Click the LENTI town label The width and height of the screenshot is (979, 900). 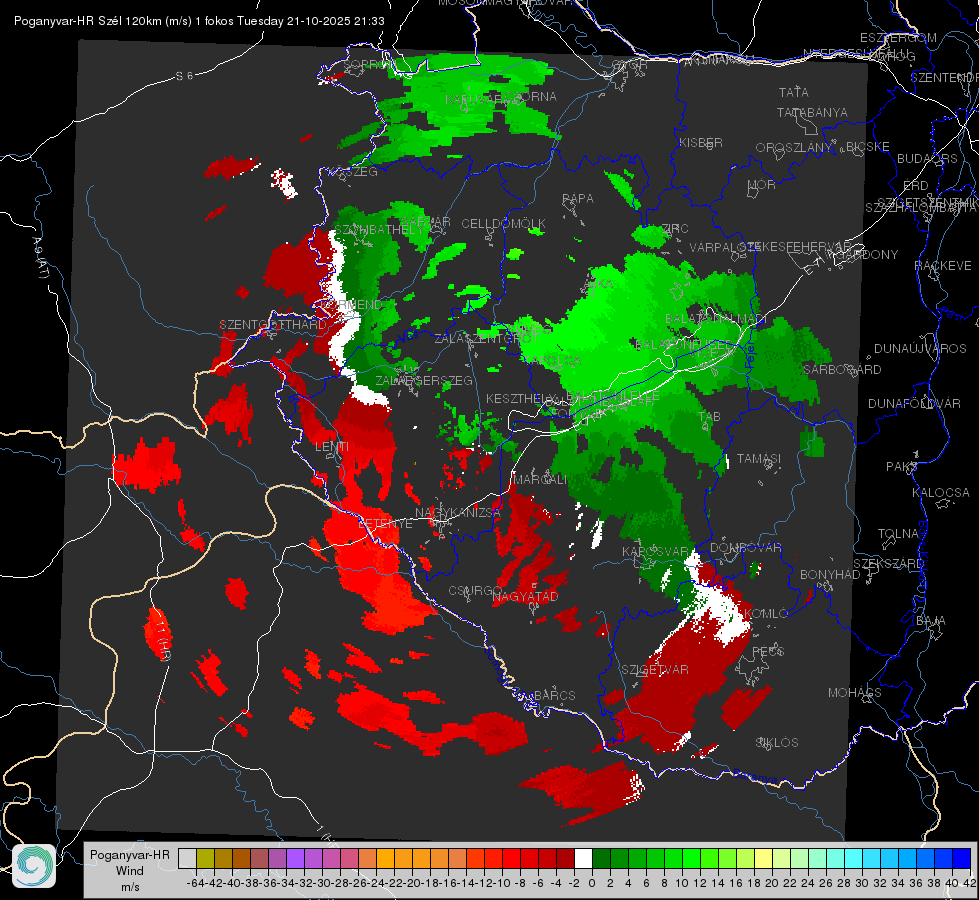coord(332,447)
